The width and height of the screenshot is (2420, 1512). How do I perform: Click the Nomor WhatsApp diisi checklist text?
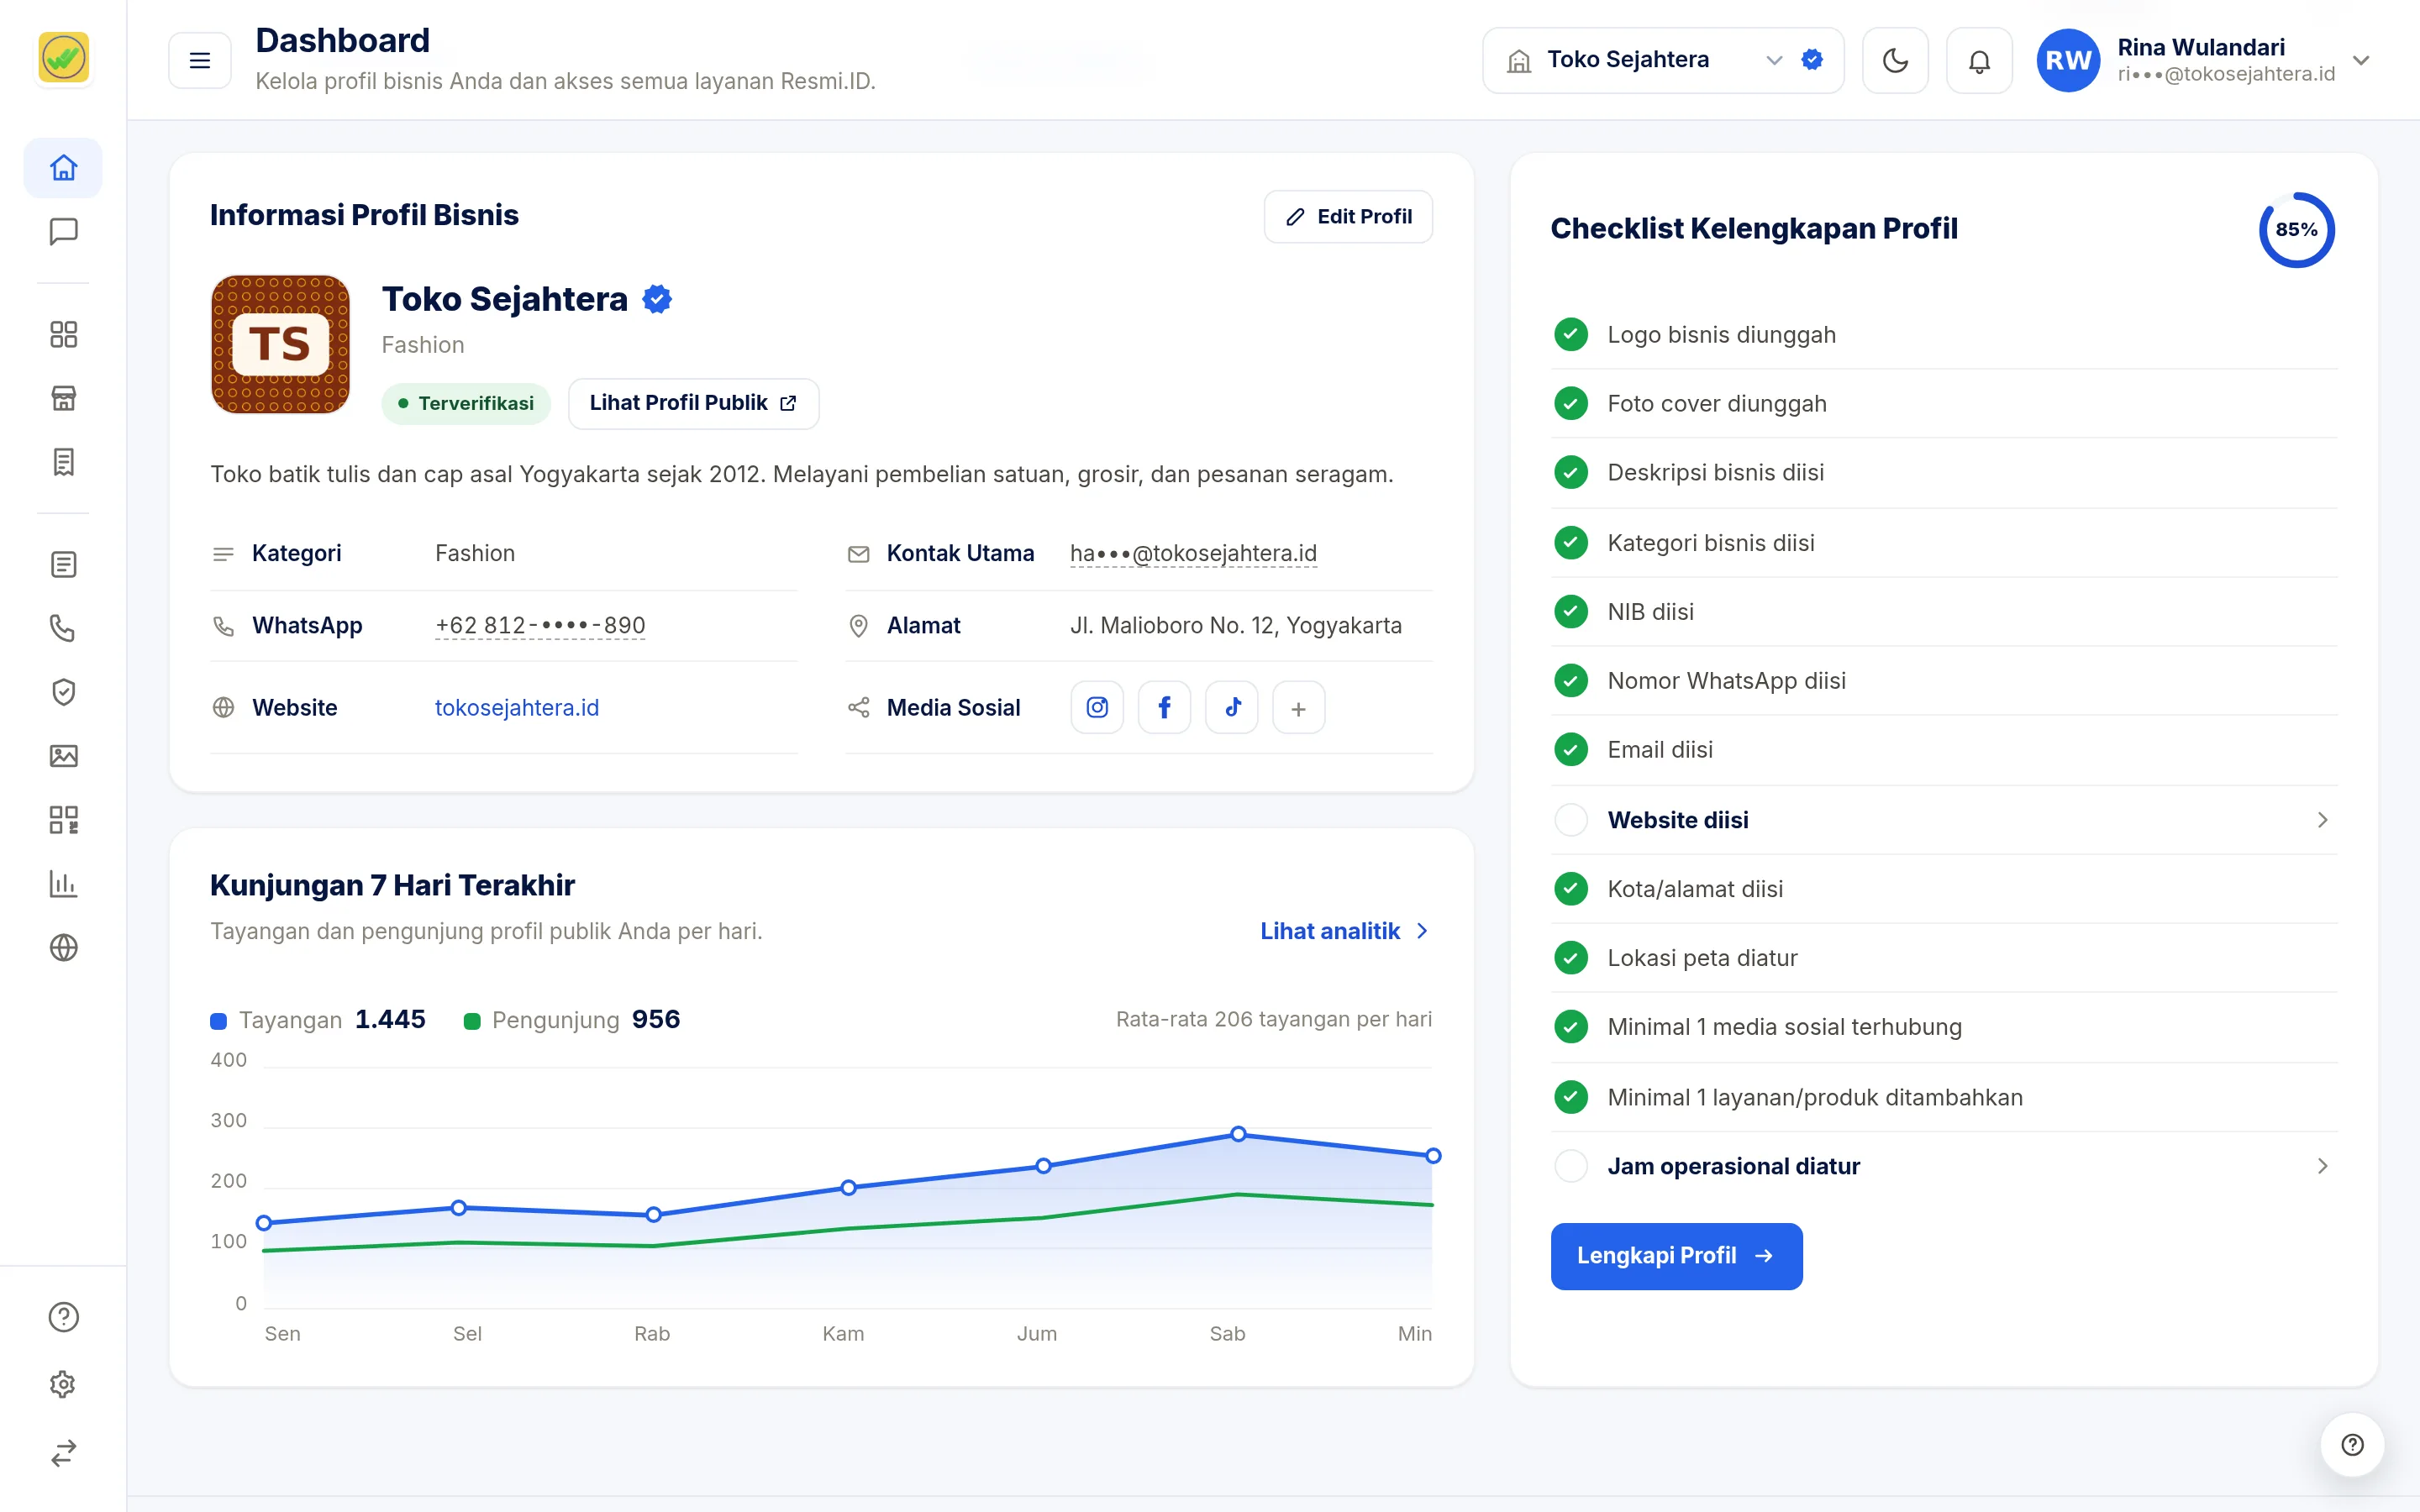1726,680
